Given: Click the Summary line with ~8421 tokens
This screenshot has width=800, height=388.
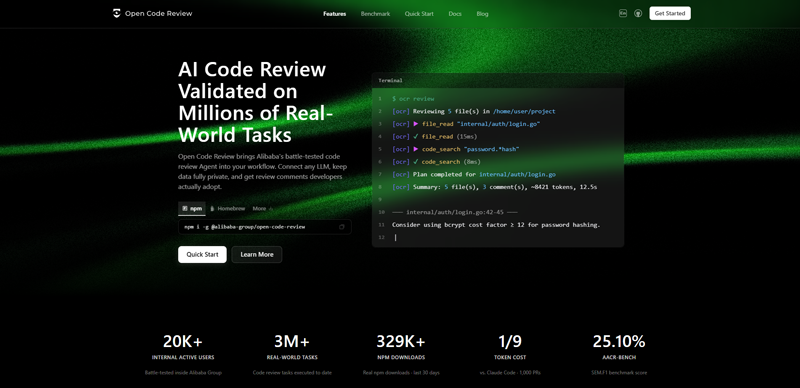Looking at the screenshot, I should click(494, 187).
